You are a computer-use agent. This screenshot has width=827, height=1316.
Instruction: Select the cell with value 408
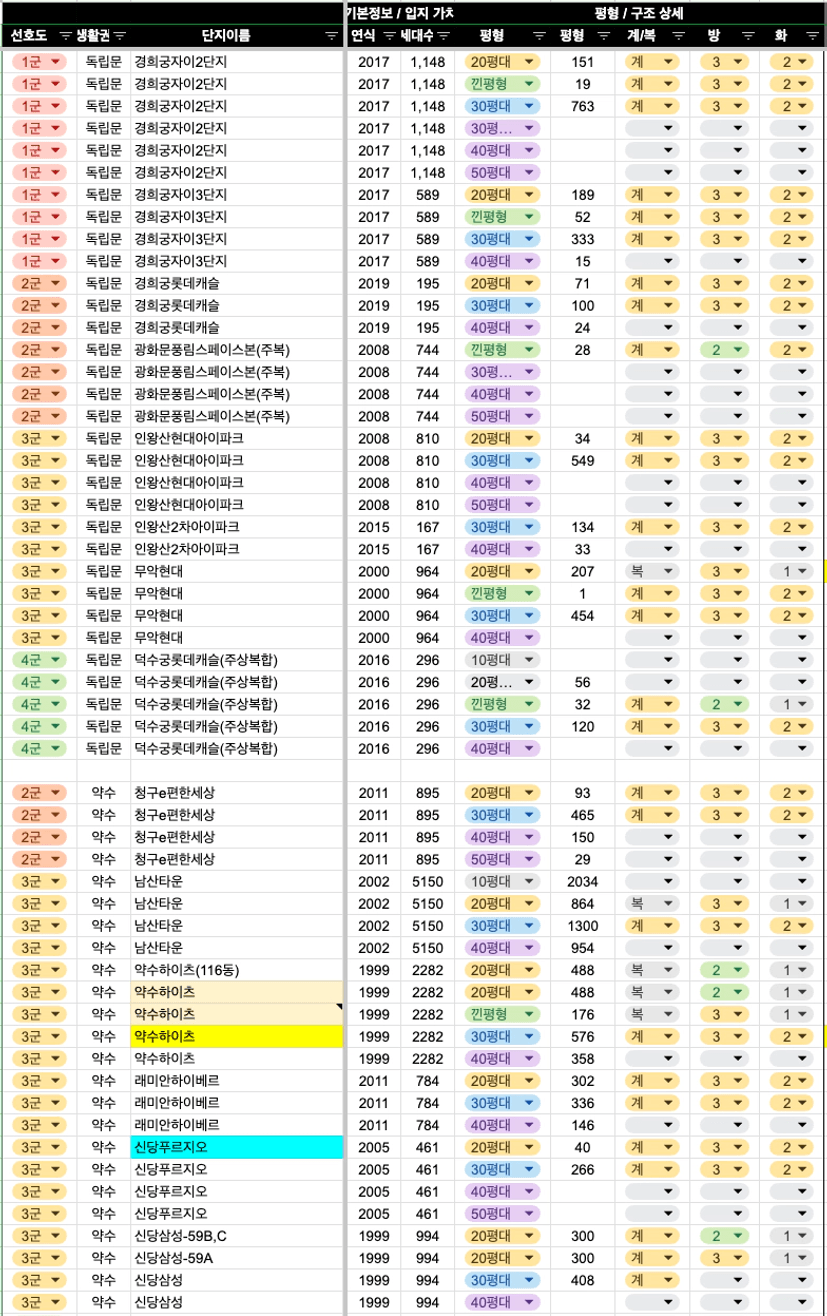[582, 1280]
